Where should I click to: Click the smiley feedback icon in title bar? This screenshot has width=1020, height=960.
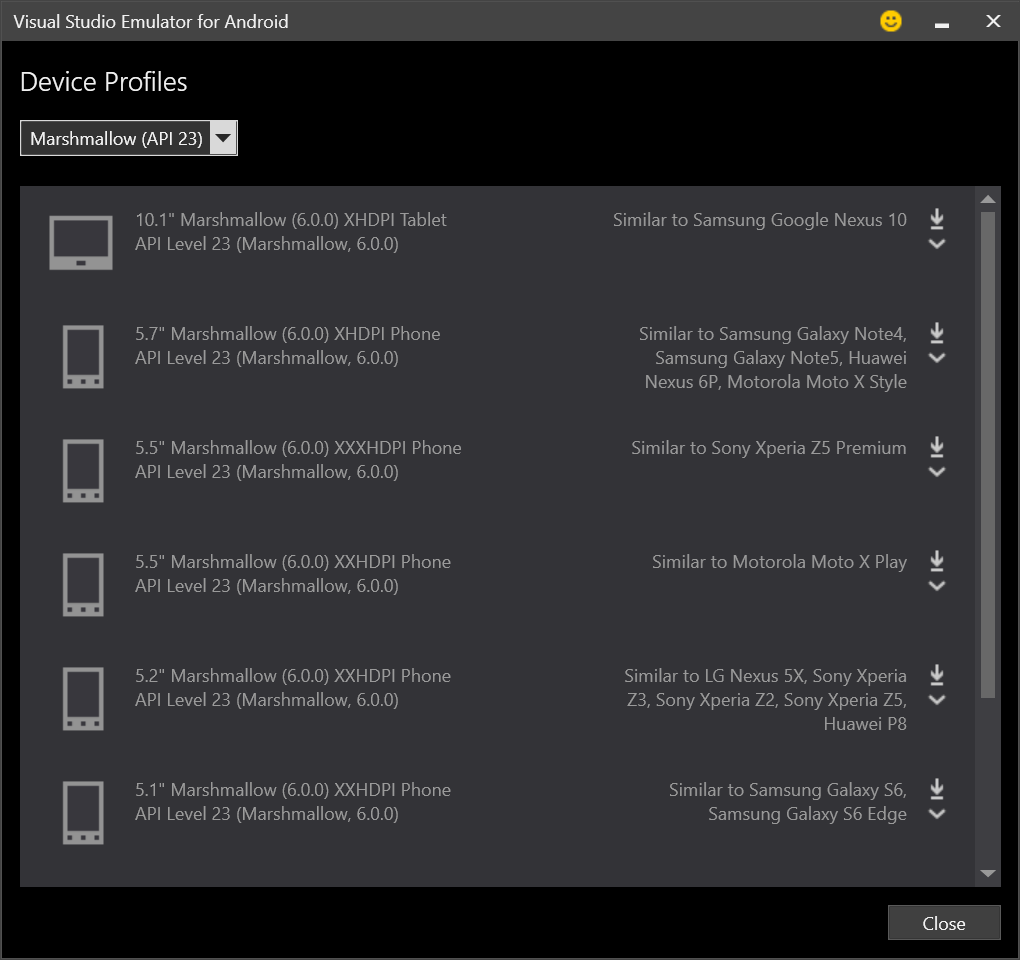tap(891, 21)
